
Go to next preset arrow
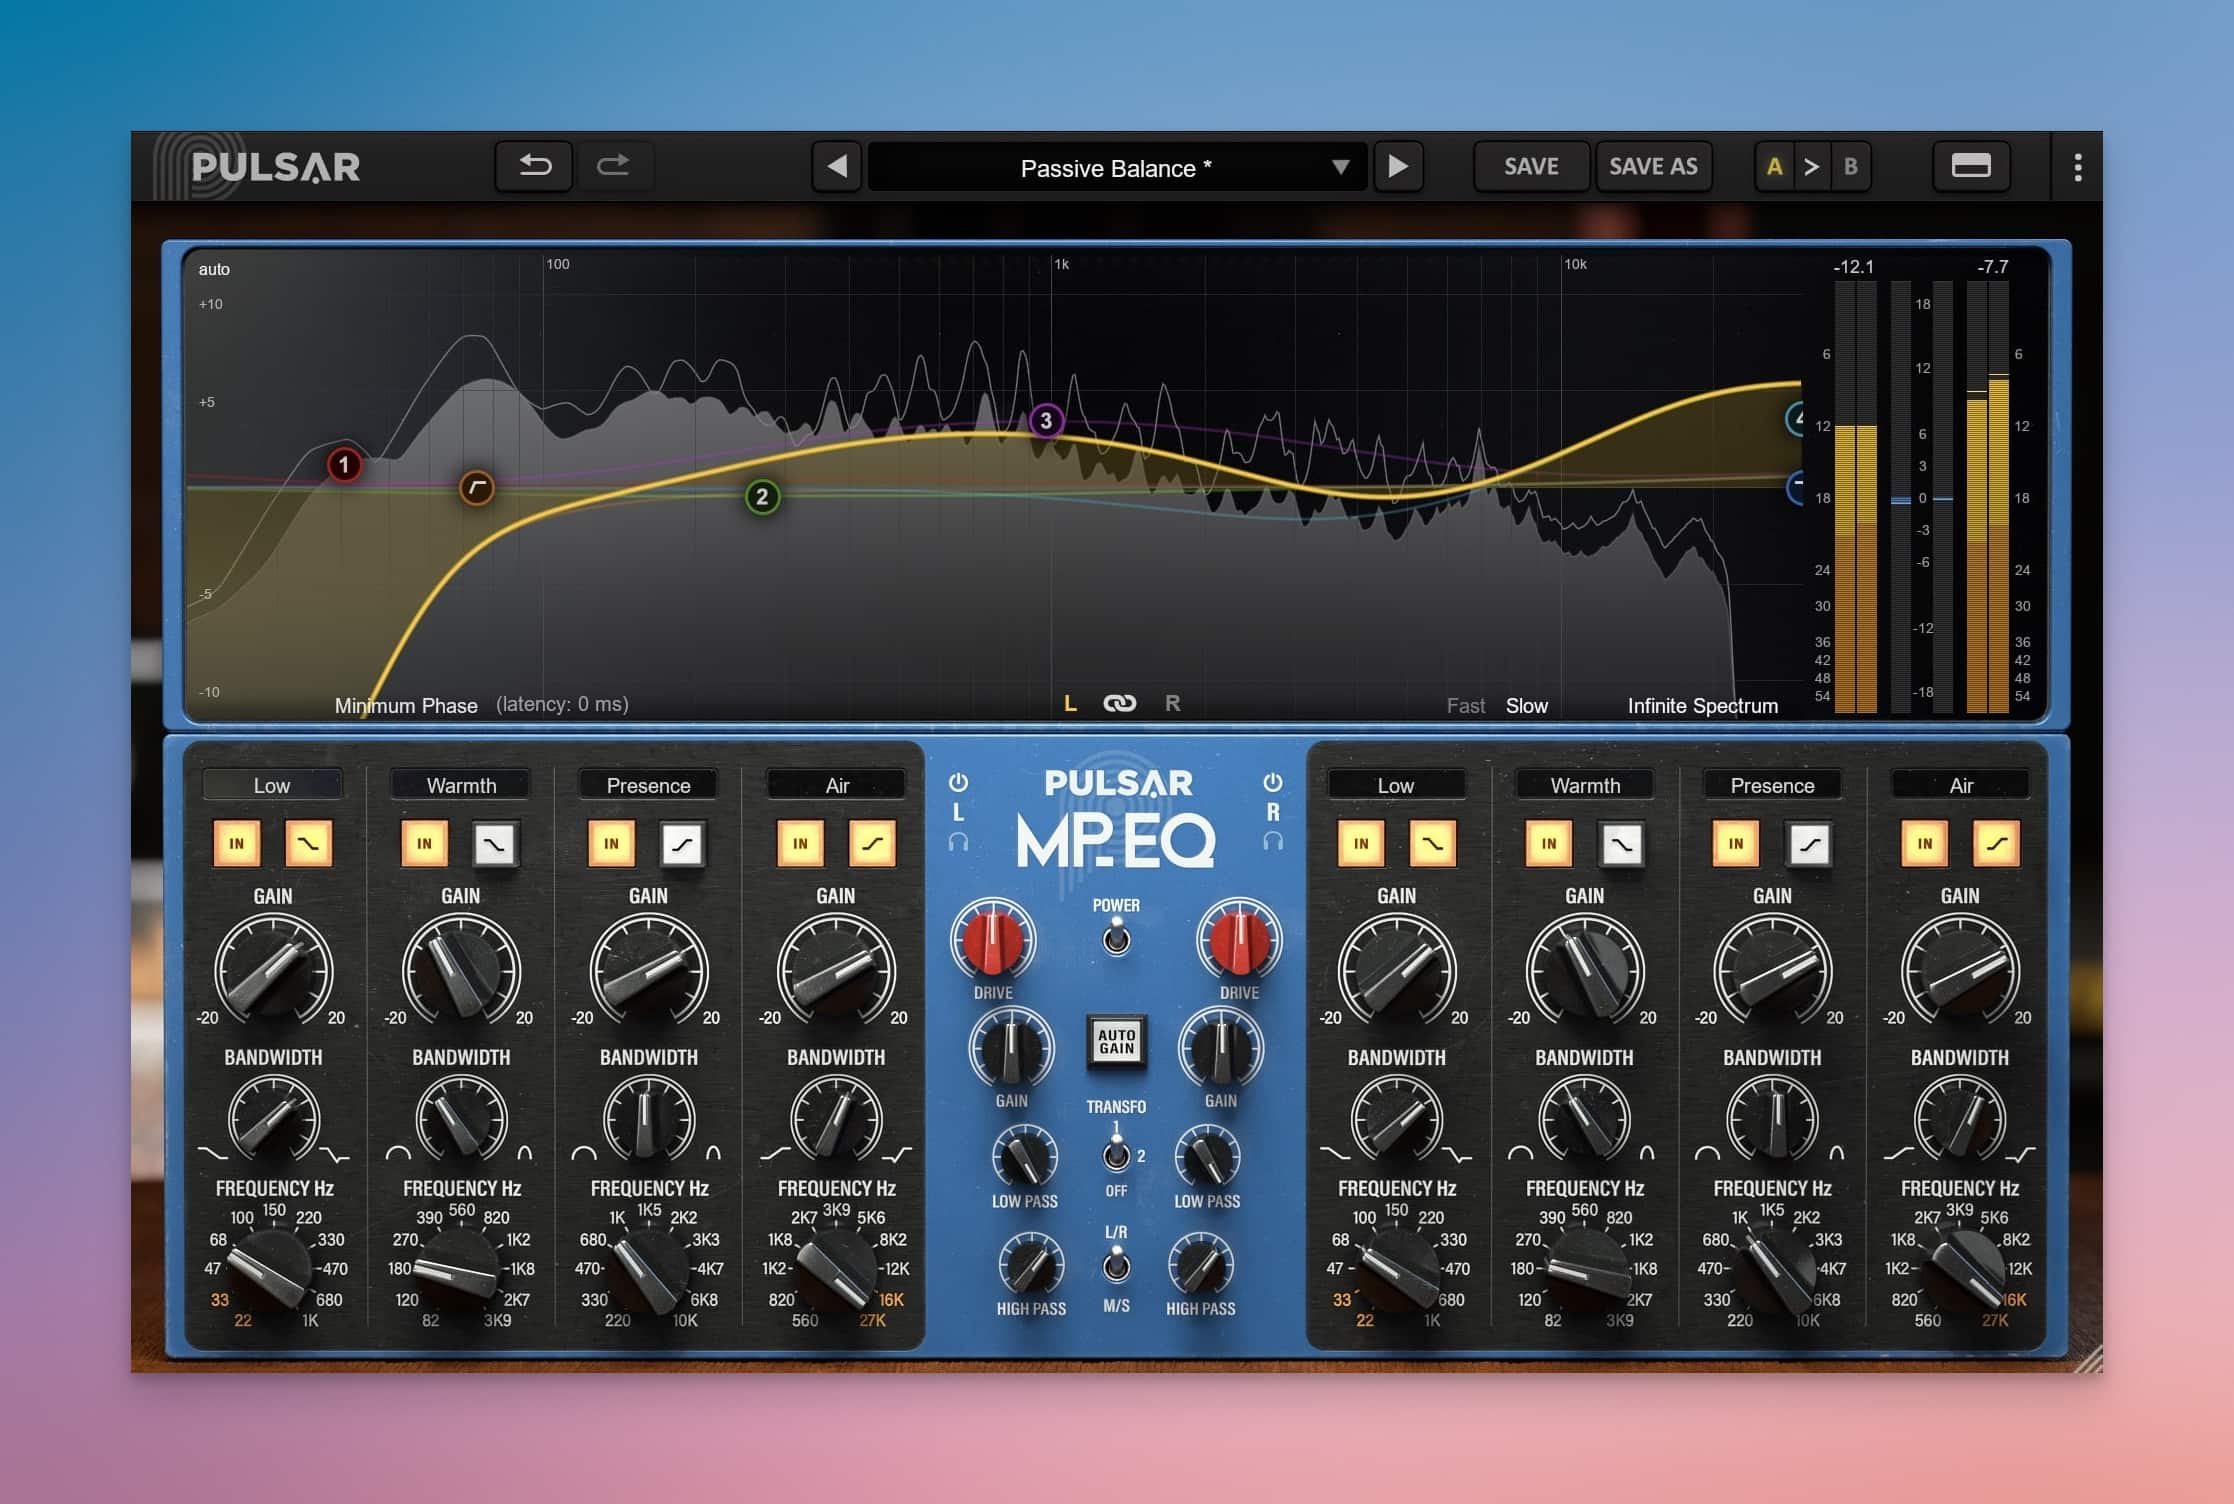pyautogui.click(x=1398, y=166)
